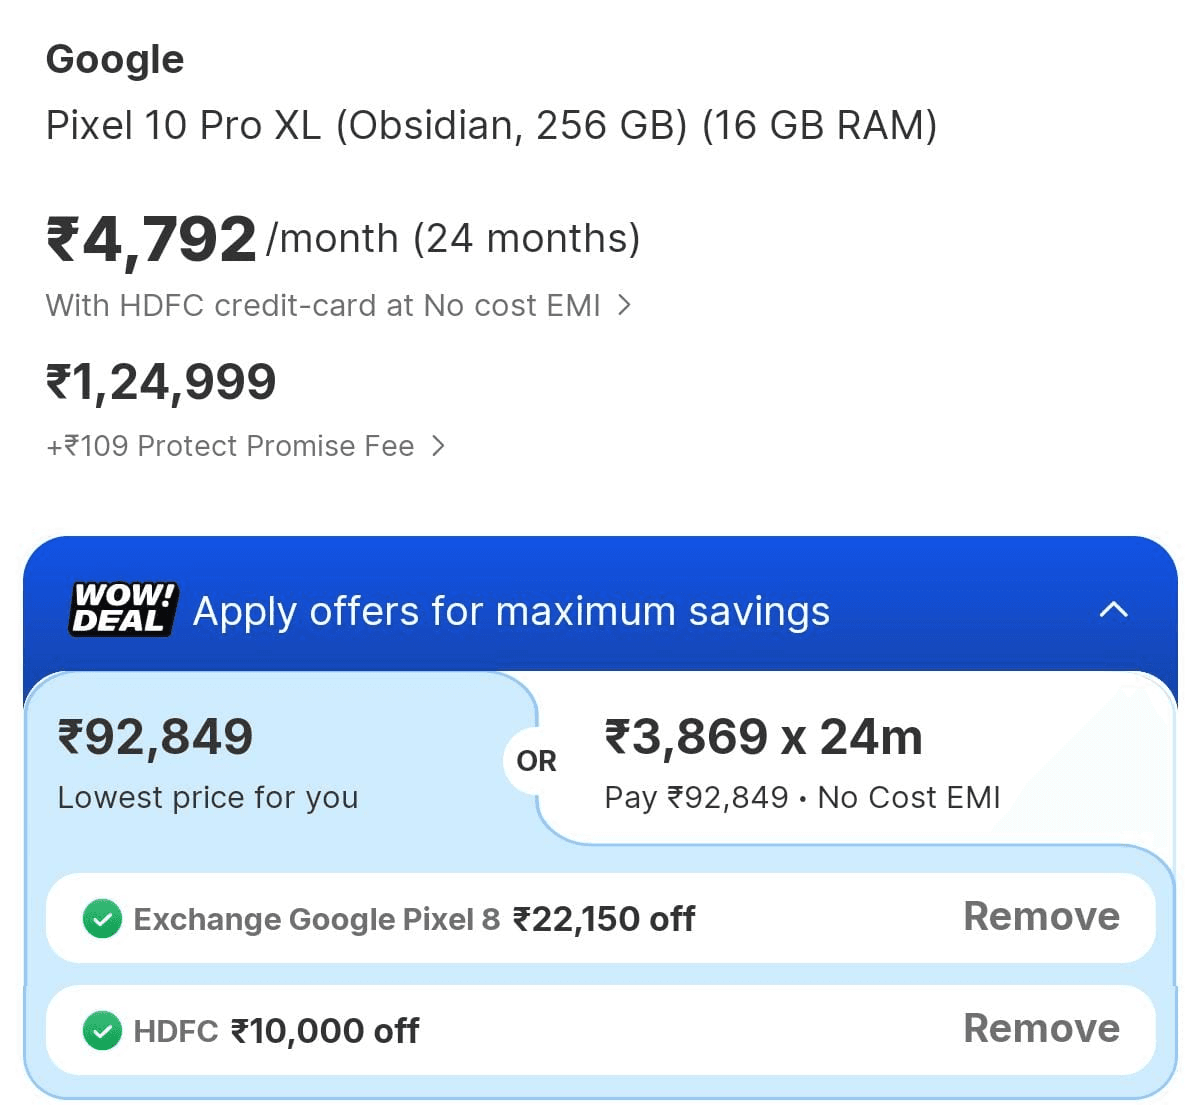The height and width of the screenshot is (1105, 1190).
Task: Click the Exchange Google Pixel 8 ₹22,150 off text
Action: pos(414,919)
